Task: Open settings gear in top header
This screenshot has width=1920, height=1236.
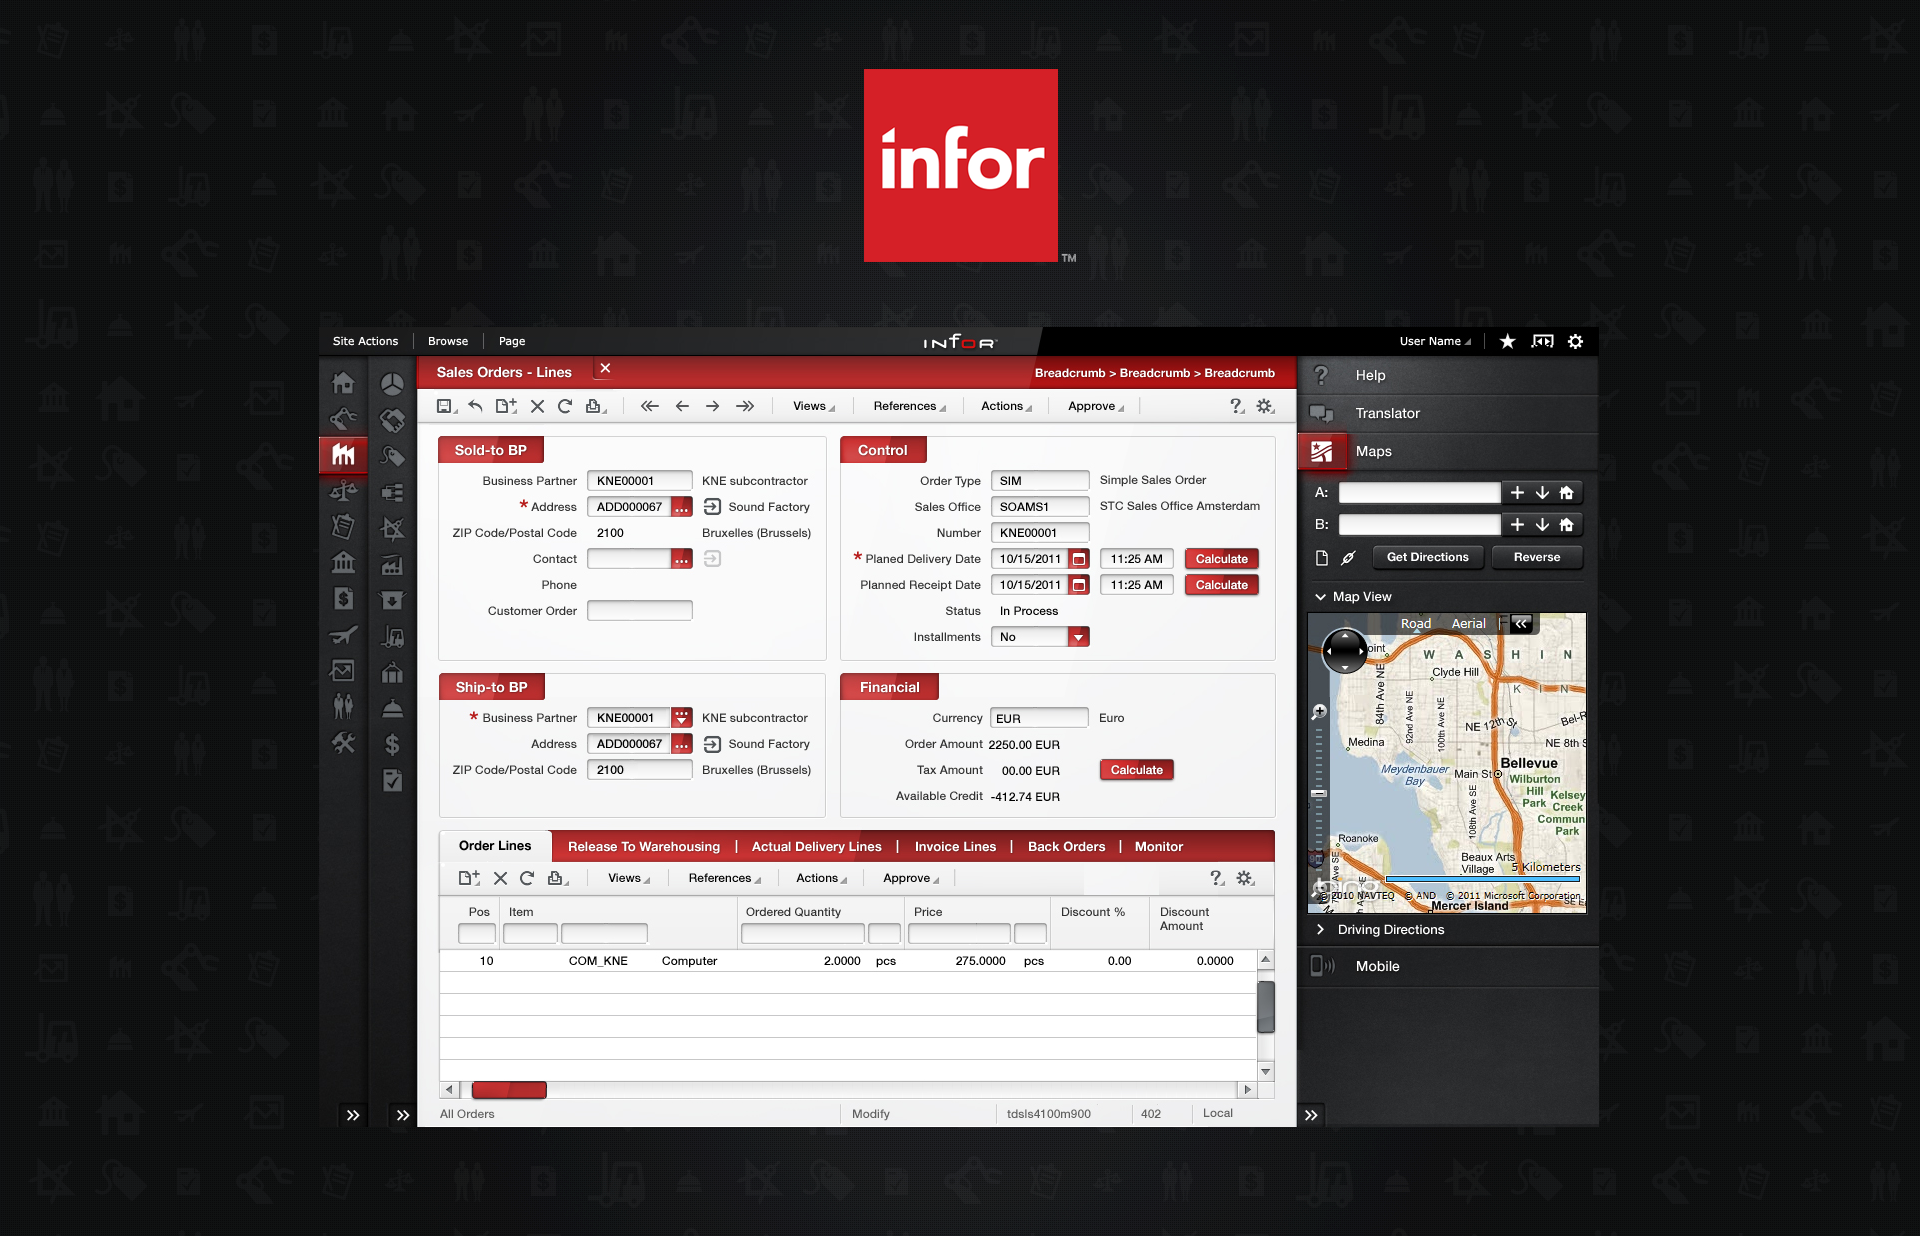Action: click(x=1575, y=341)
